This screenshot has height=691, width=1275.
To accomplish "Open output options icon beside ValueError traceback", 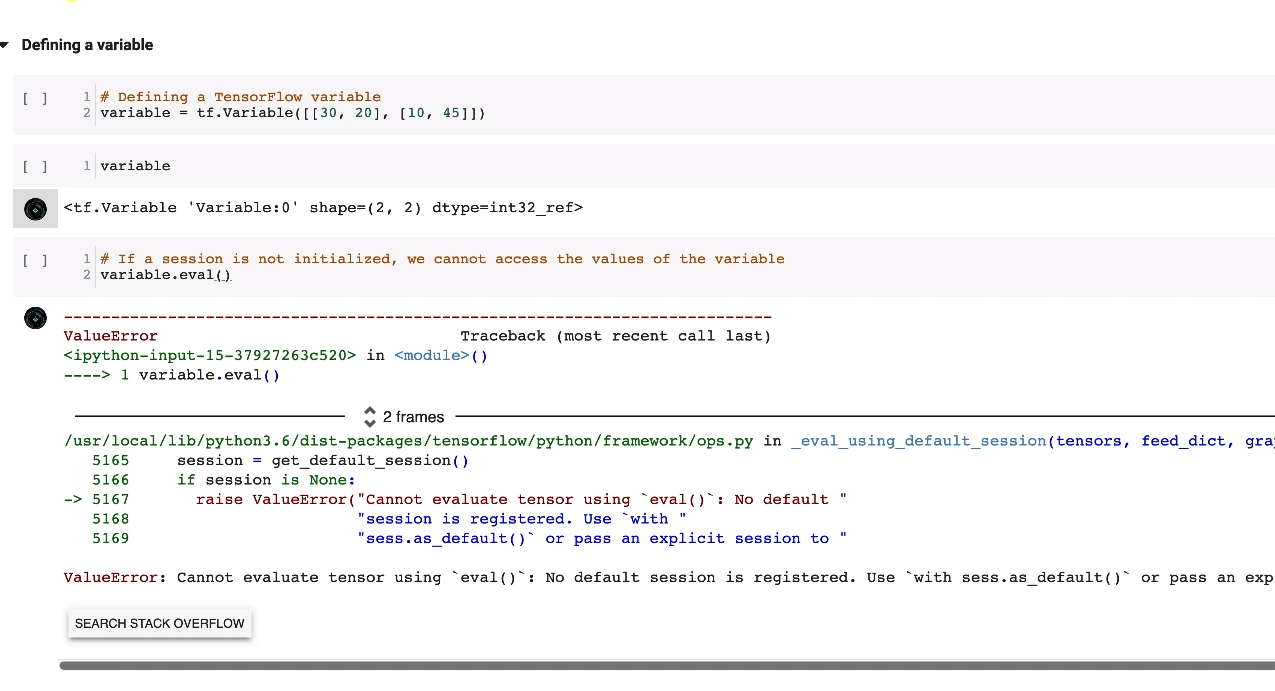I will 35,318.
